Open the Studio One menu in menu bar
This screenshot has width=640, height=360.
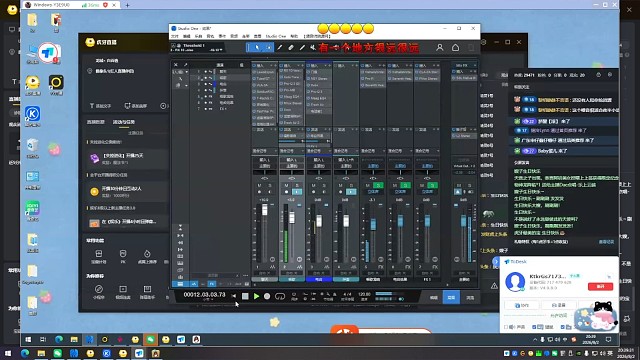[276, 36]
